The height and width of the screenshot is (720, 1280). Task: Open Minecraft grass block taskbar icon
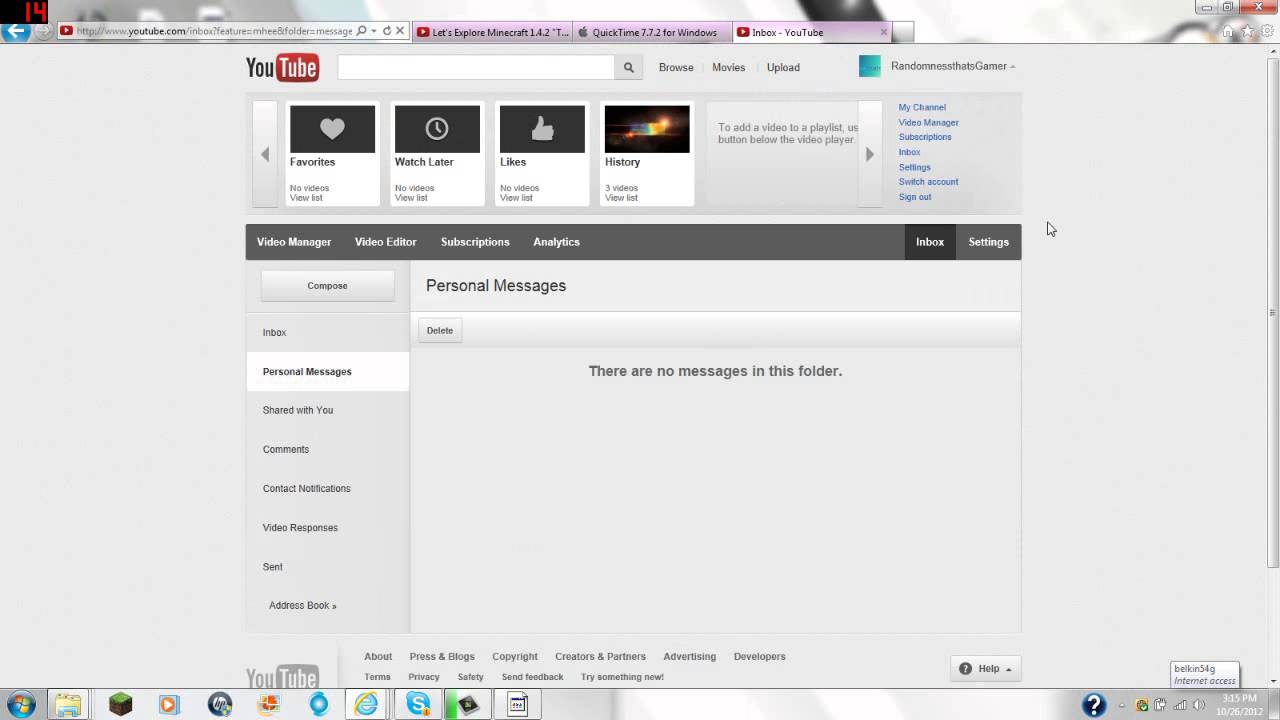(120, 705)
